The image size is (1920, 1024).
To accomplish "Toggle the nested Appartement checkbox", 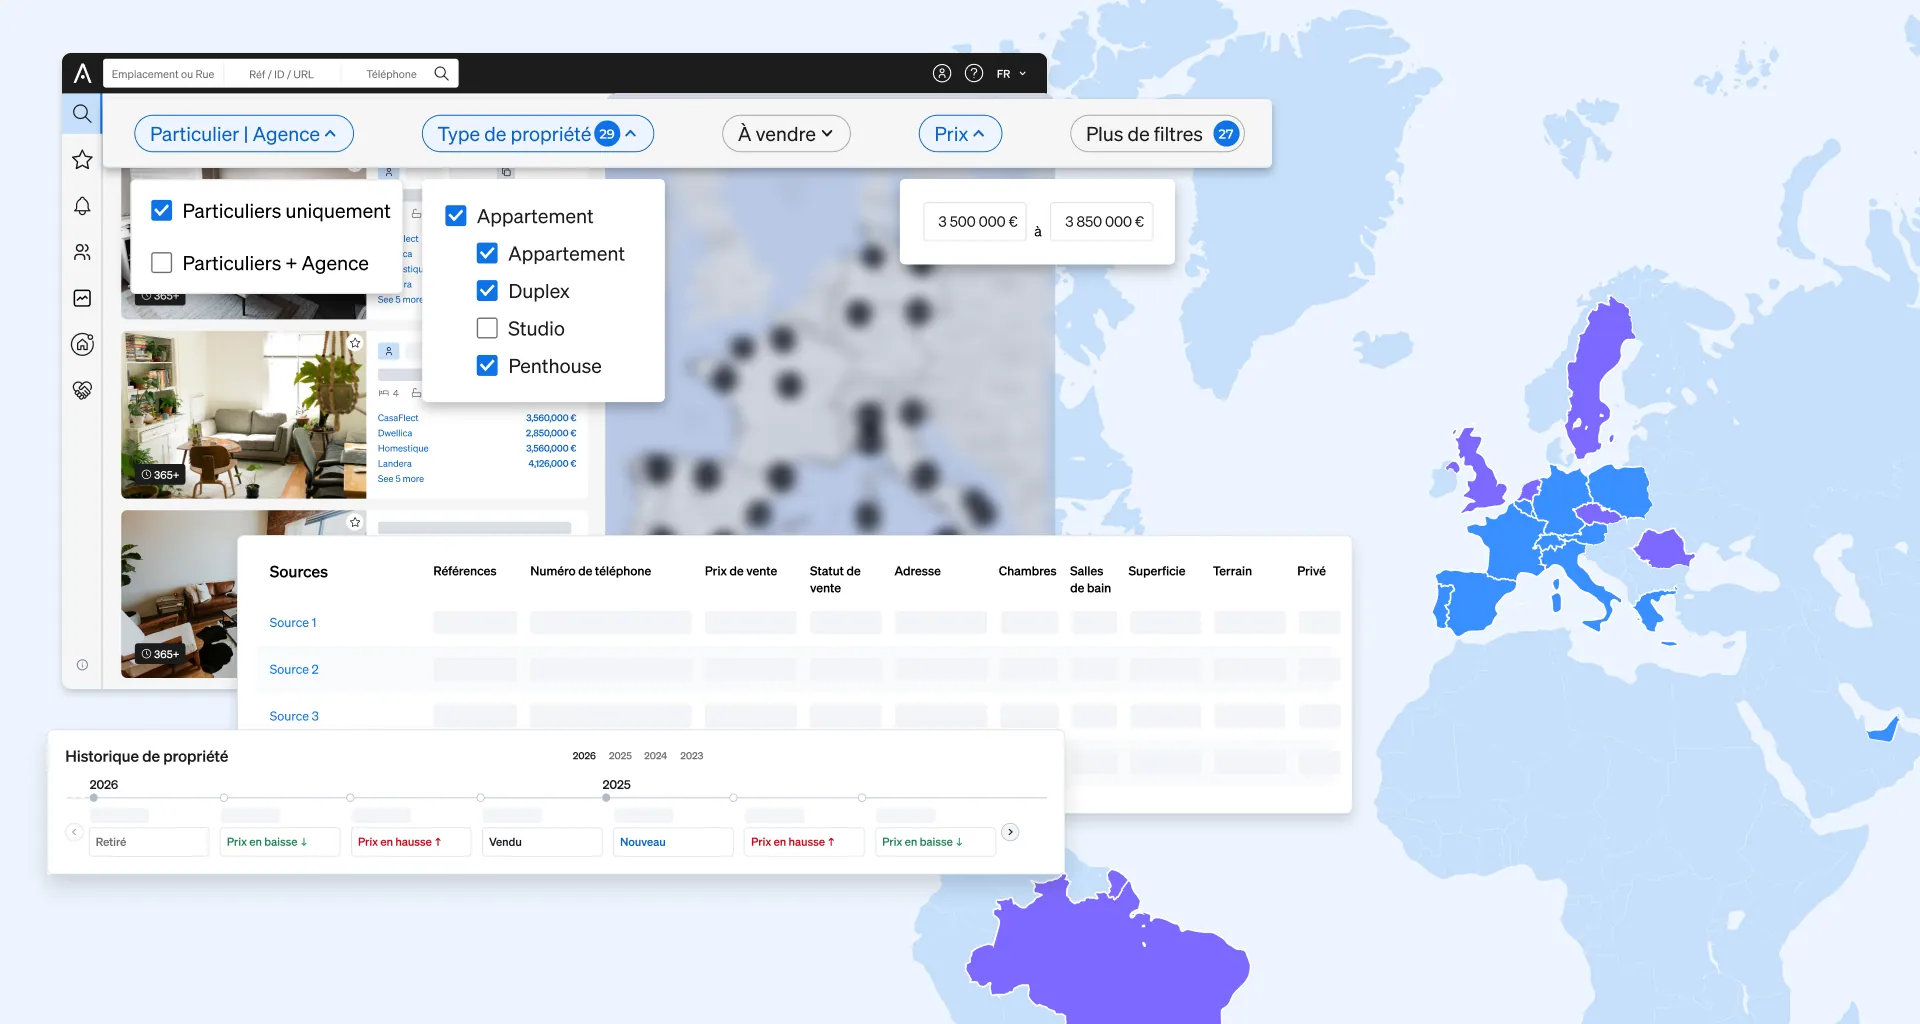I will [x=487, y=254].
